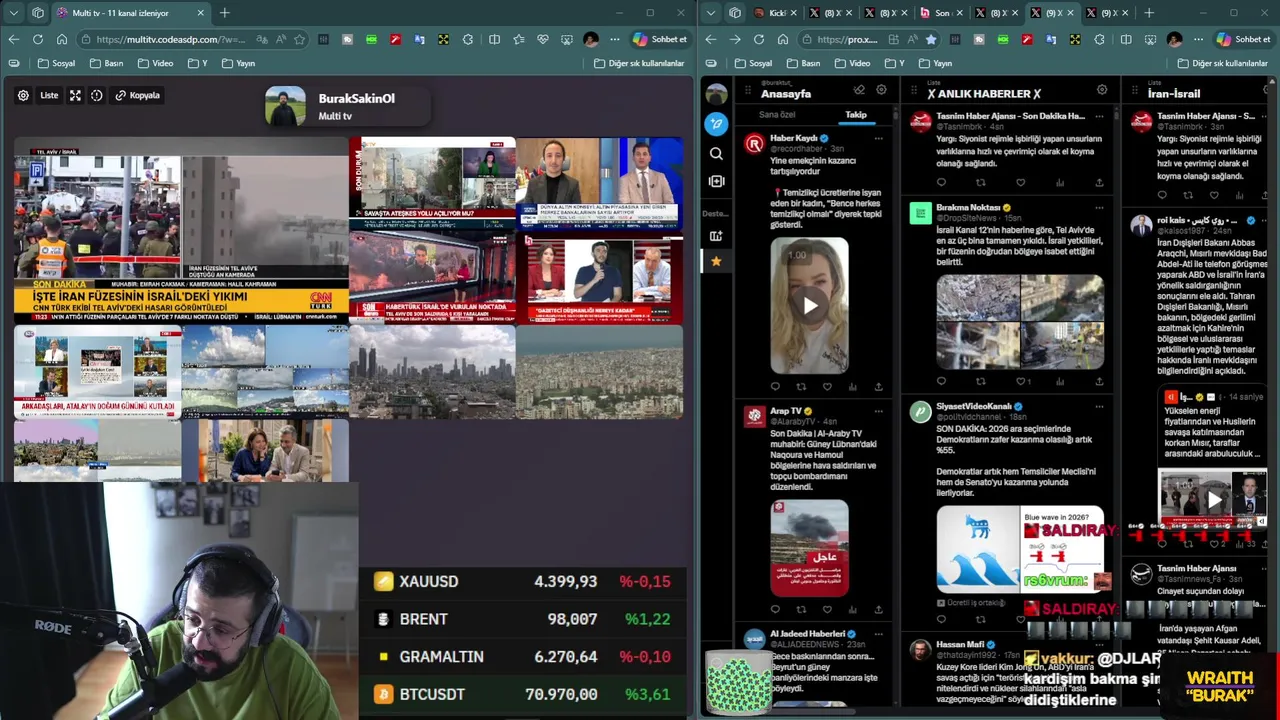Screen dimensions: 1280x720
Task: Open split screen icon in left window
Action: (x=494, y=39)
